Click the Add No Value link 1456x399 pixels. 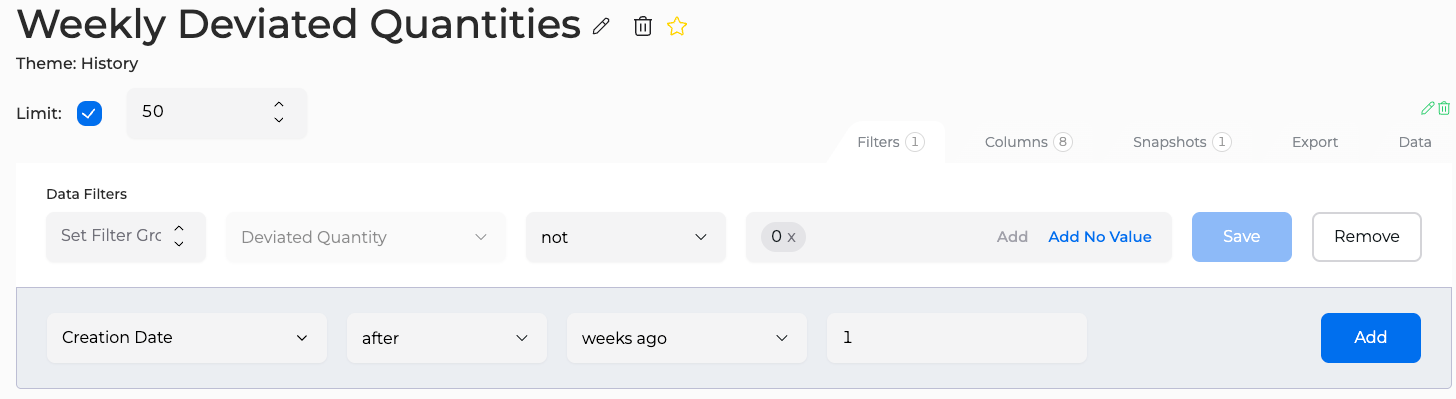[x=1100, y=237]
